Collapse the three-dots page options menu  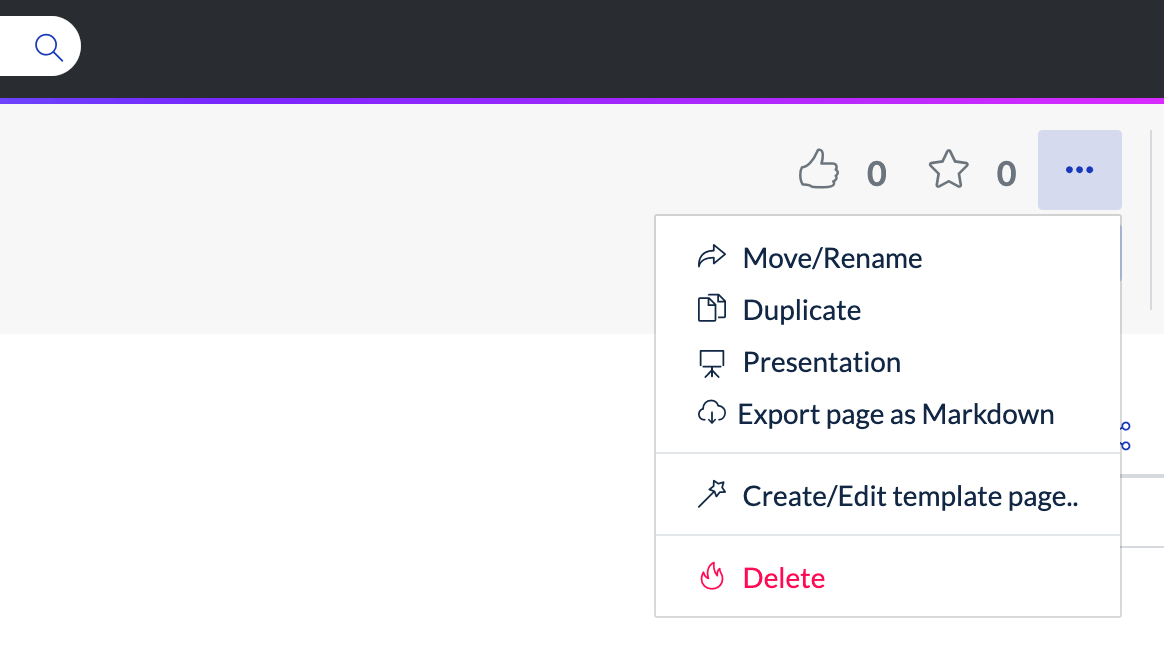click(1079, 170)
